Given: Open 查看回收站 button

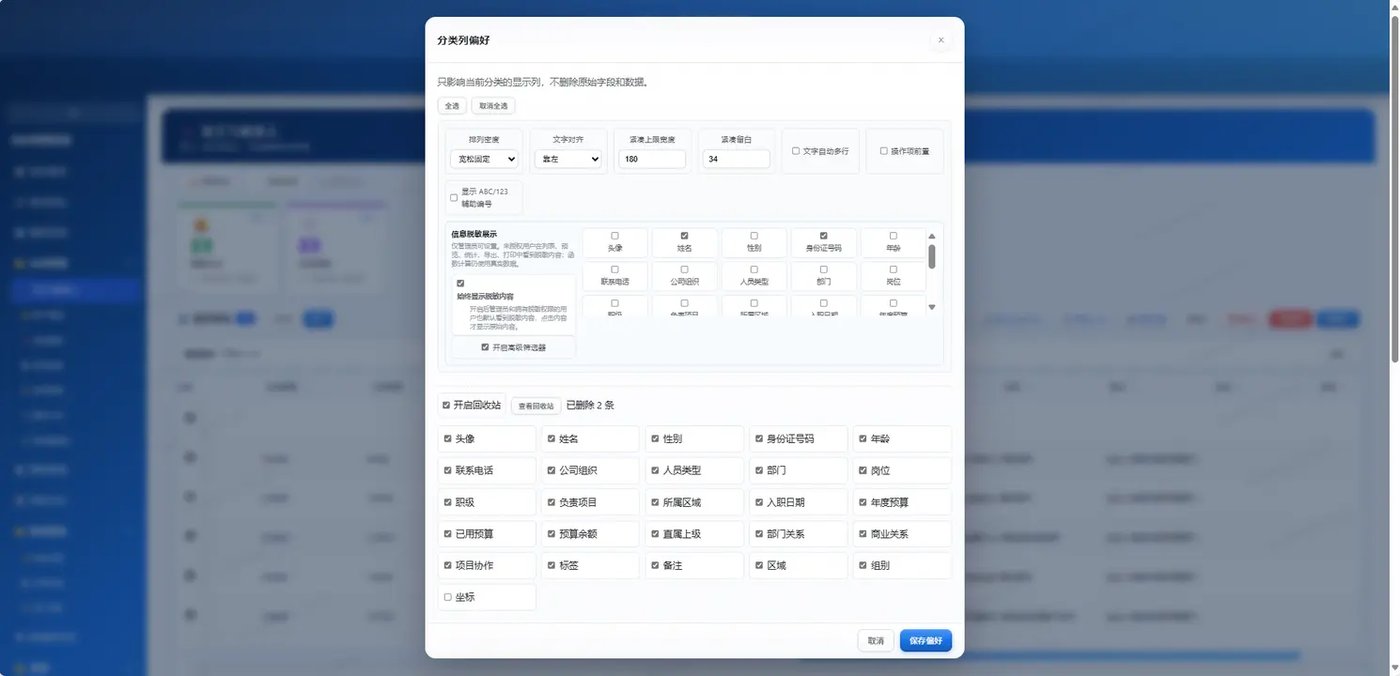Looking at the screenshot, I should (536, 406).
